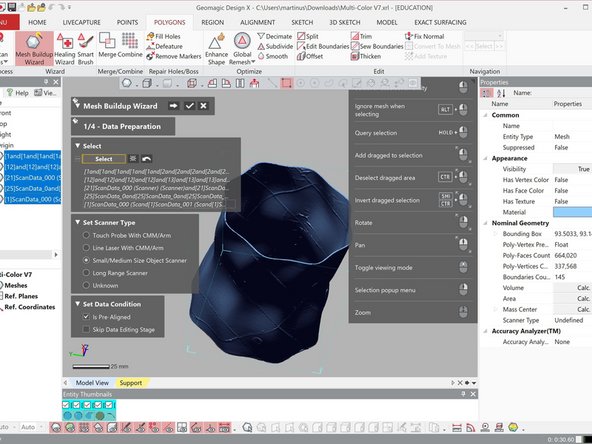Click the Material color swatch
Screen dimensions: 592x444
coord(572,212)
